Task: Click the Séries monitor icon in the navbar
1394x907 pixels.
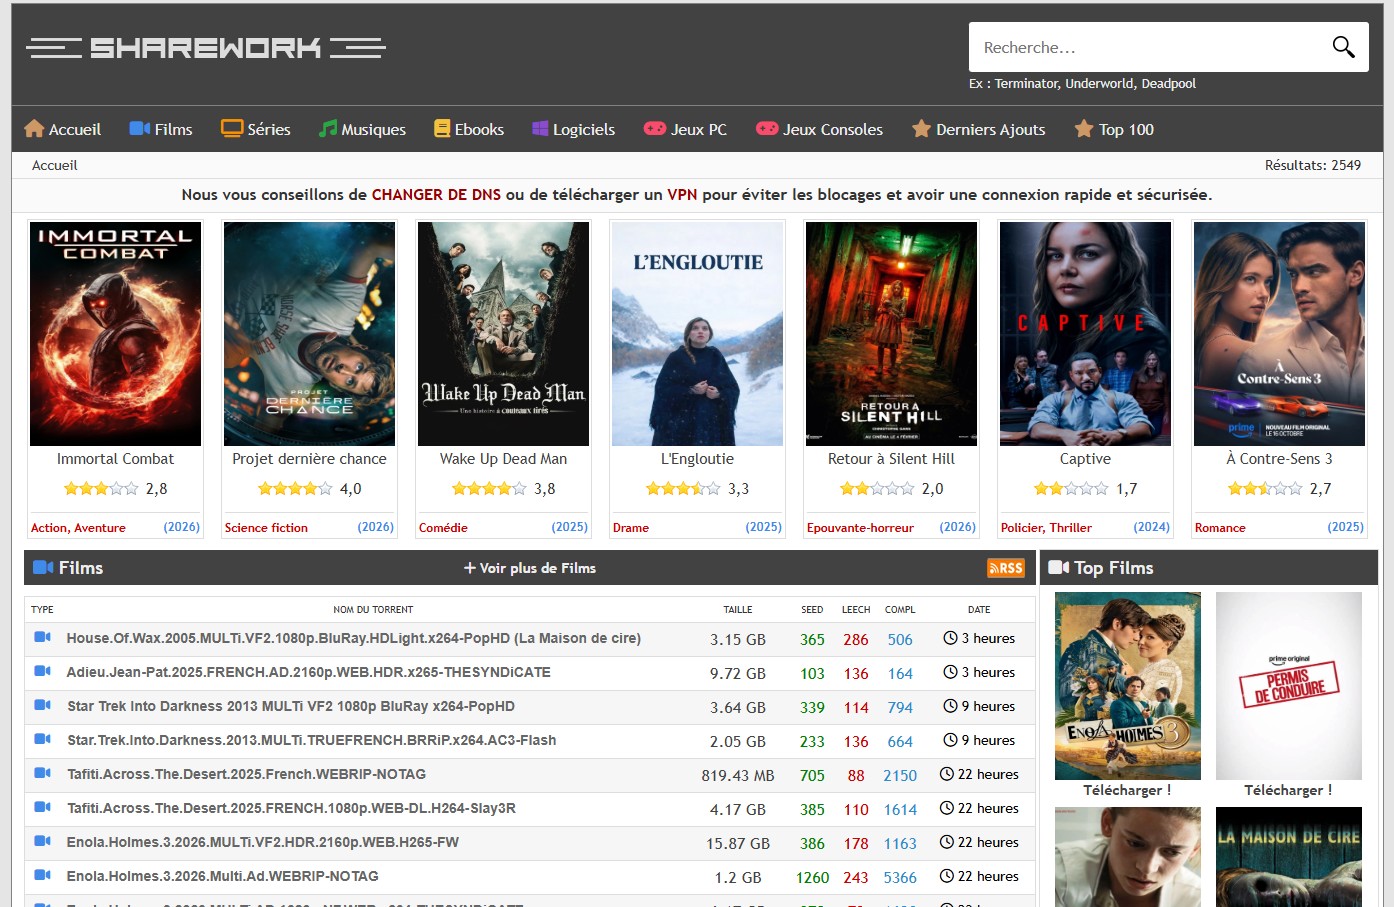Action: pos(232,128)
